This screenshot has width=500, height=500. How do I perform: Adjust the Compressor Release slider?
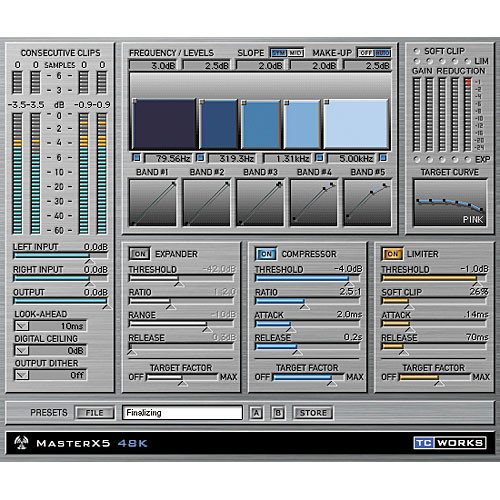pyautogui.click(x=308, y=347)
